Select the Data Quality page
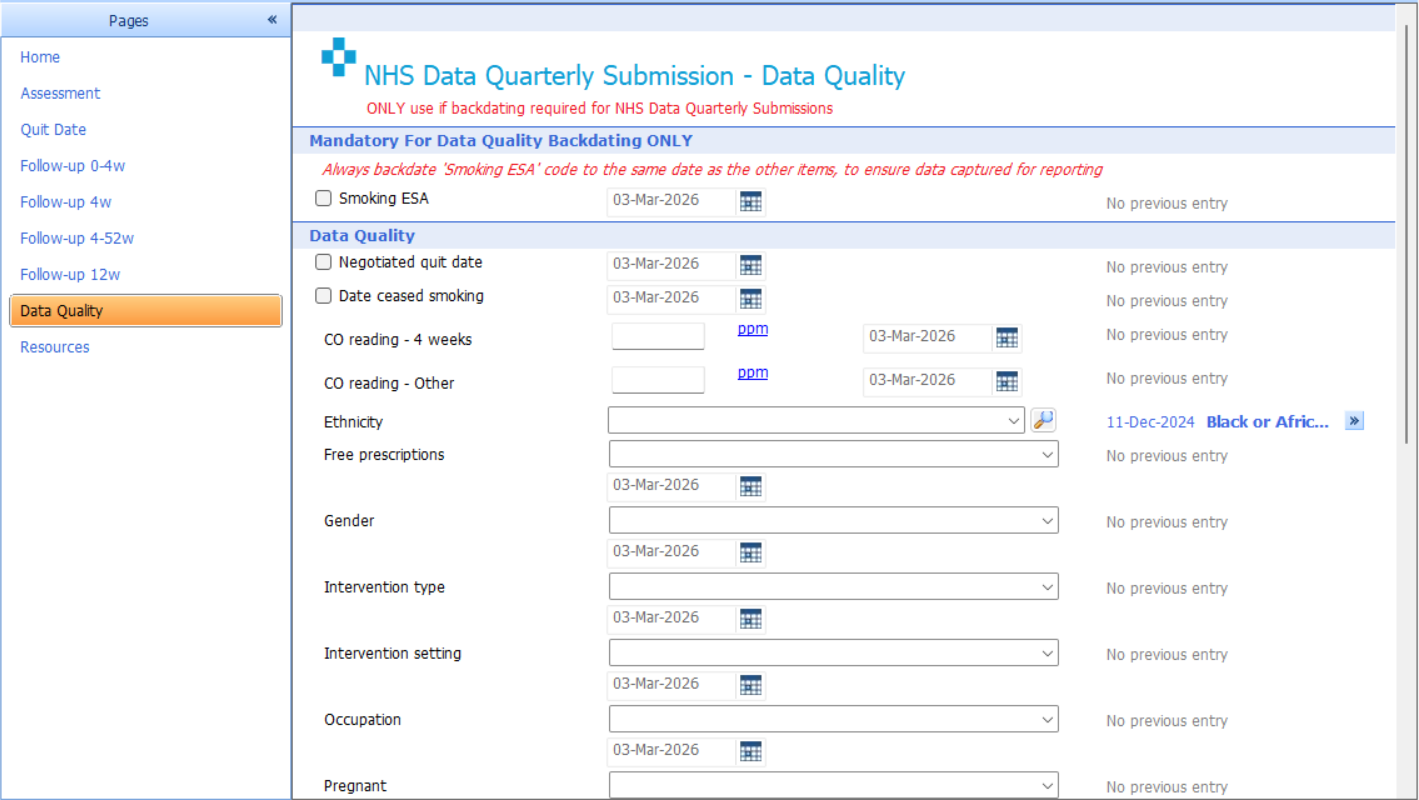Image resolution: width=1419 pixels, height=800 pixels. pyautogui.click(x=145, y=311)
